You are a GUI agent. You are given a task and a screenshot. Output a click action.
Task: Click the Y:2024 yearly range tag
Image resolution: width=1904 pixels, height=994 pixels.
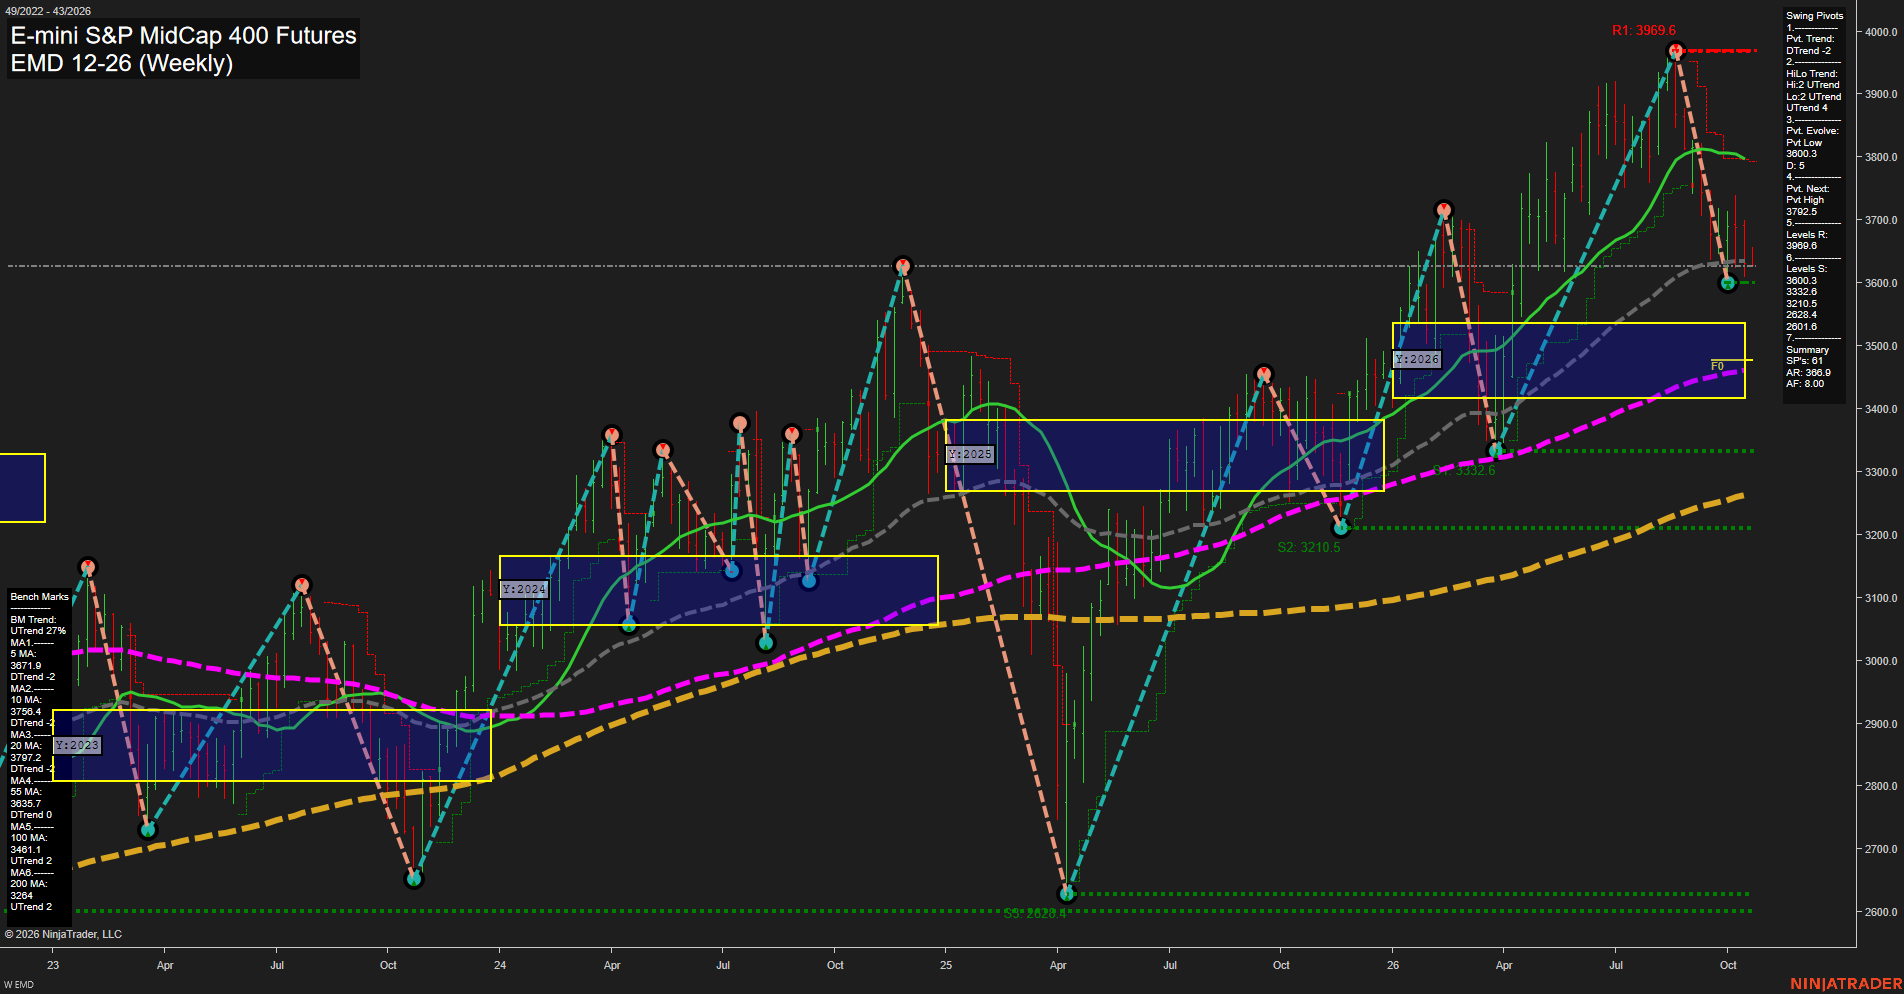524,589
